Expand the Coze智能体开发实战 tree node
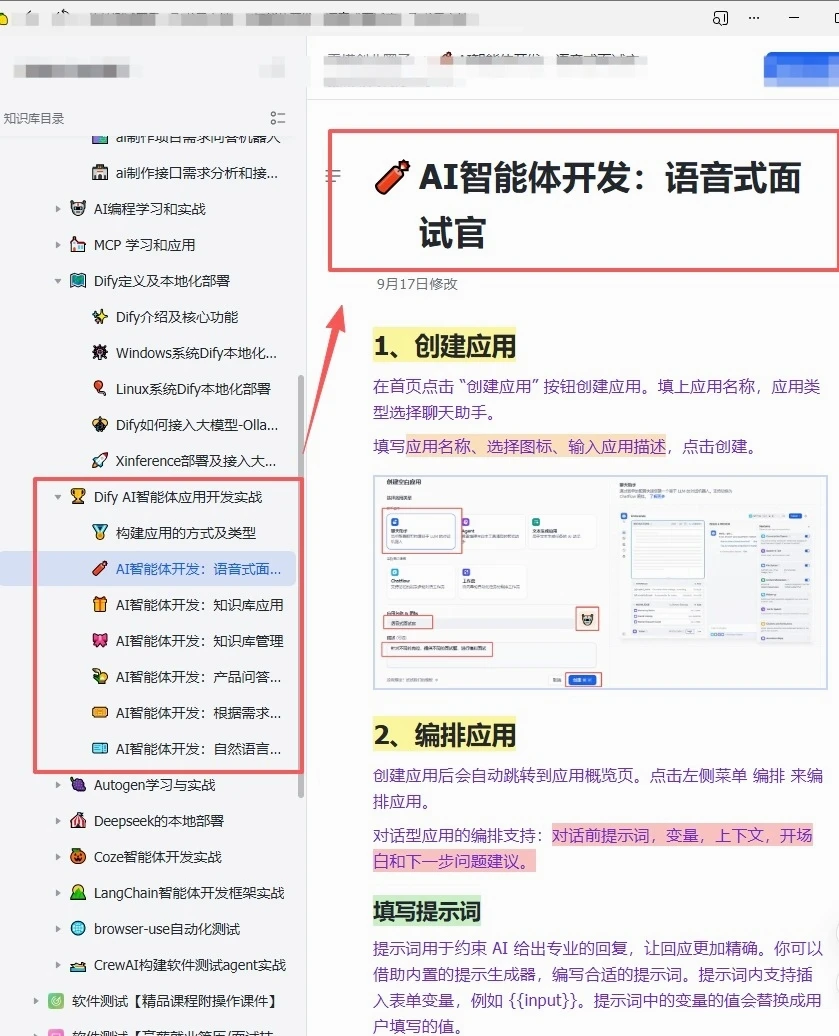This screenshot has width=839, height=1036. pyautogui.click(x=58, y=856)
